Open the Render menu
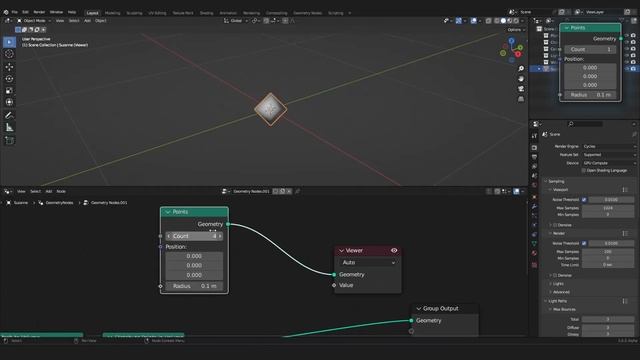640x360 pixels. click(39, 12)
